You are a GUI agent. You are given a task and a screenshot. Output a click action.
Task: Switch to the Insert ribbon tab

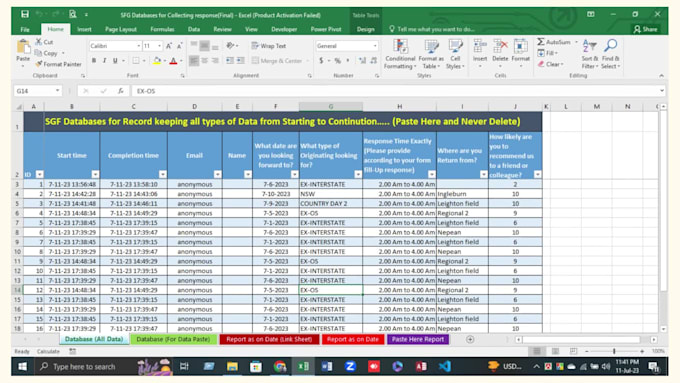coord(84,29)
